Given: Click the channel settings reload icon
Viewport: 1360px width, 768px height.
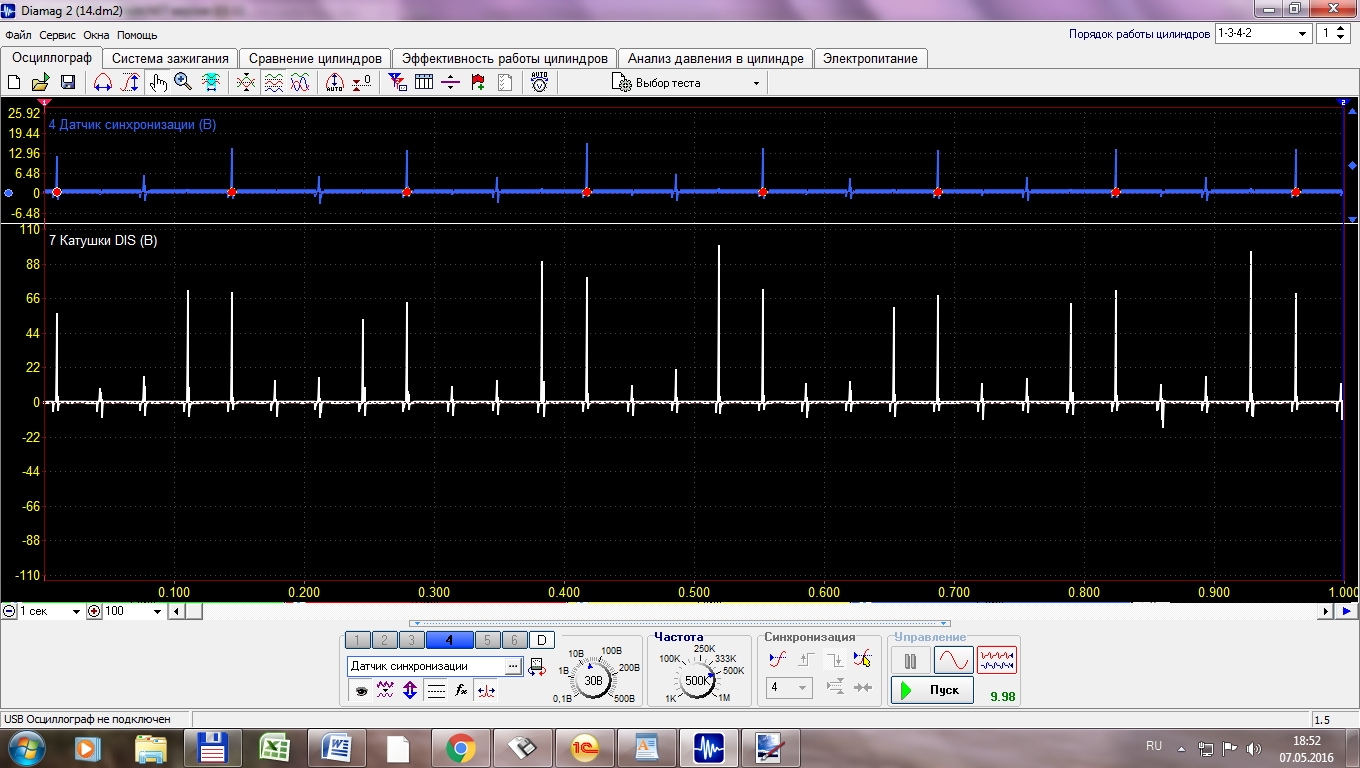Looking at the screenshot, I should click(537, 665).
